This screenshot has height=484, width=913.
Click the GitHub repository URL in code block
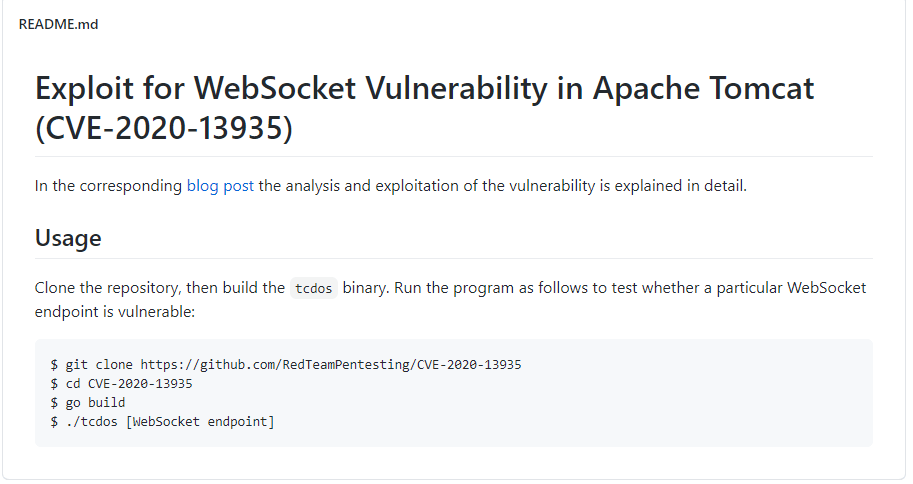[x=330, y=364]
